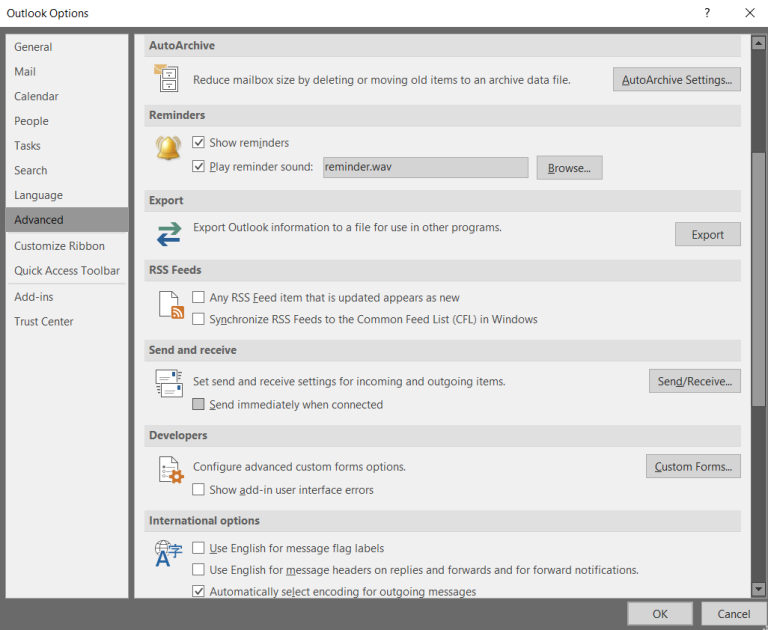
Task: Click 'Export Outlook information to a file' text
Action: click(x=347, y=227)
